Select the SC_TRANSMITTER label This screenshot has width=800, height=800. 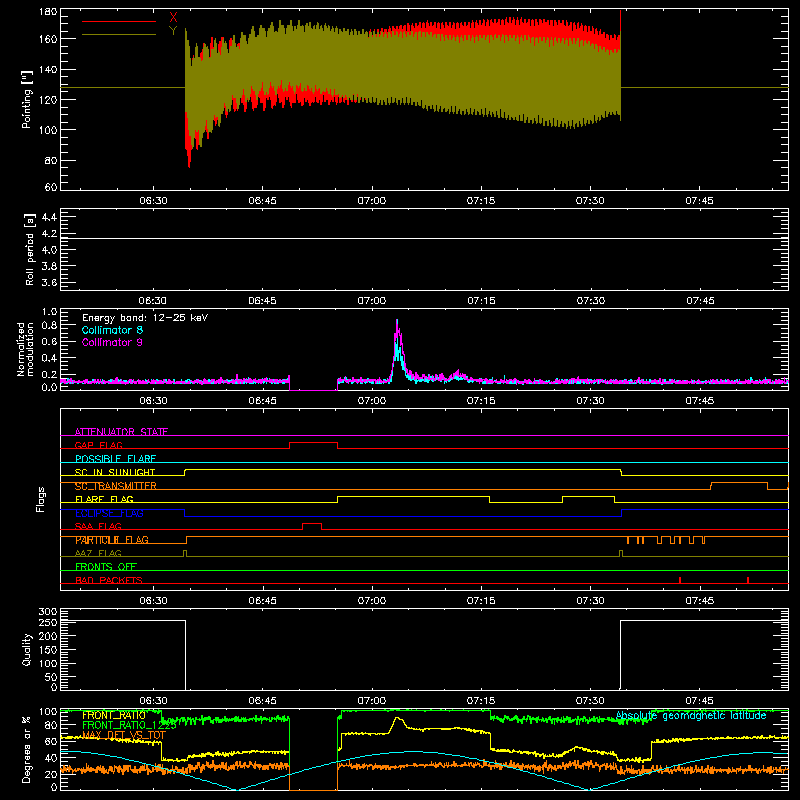[x=116, y=486]
